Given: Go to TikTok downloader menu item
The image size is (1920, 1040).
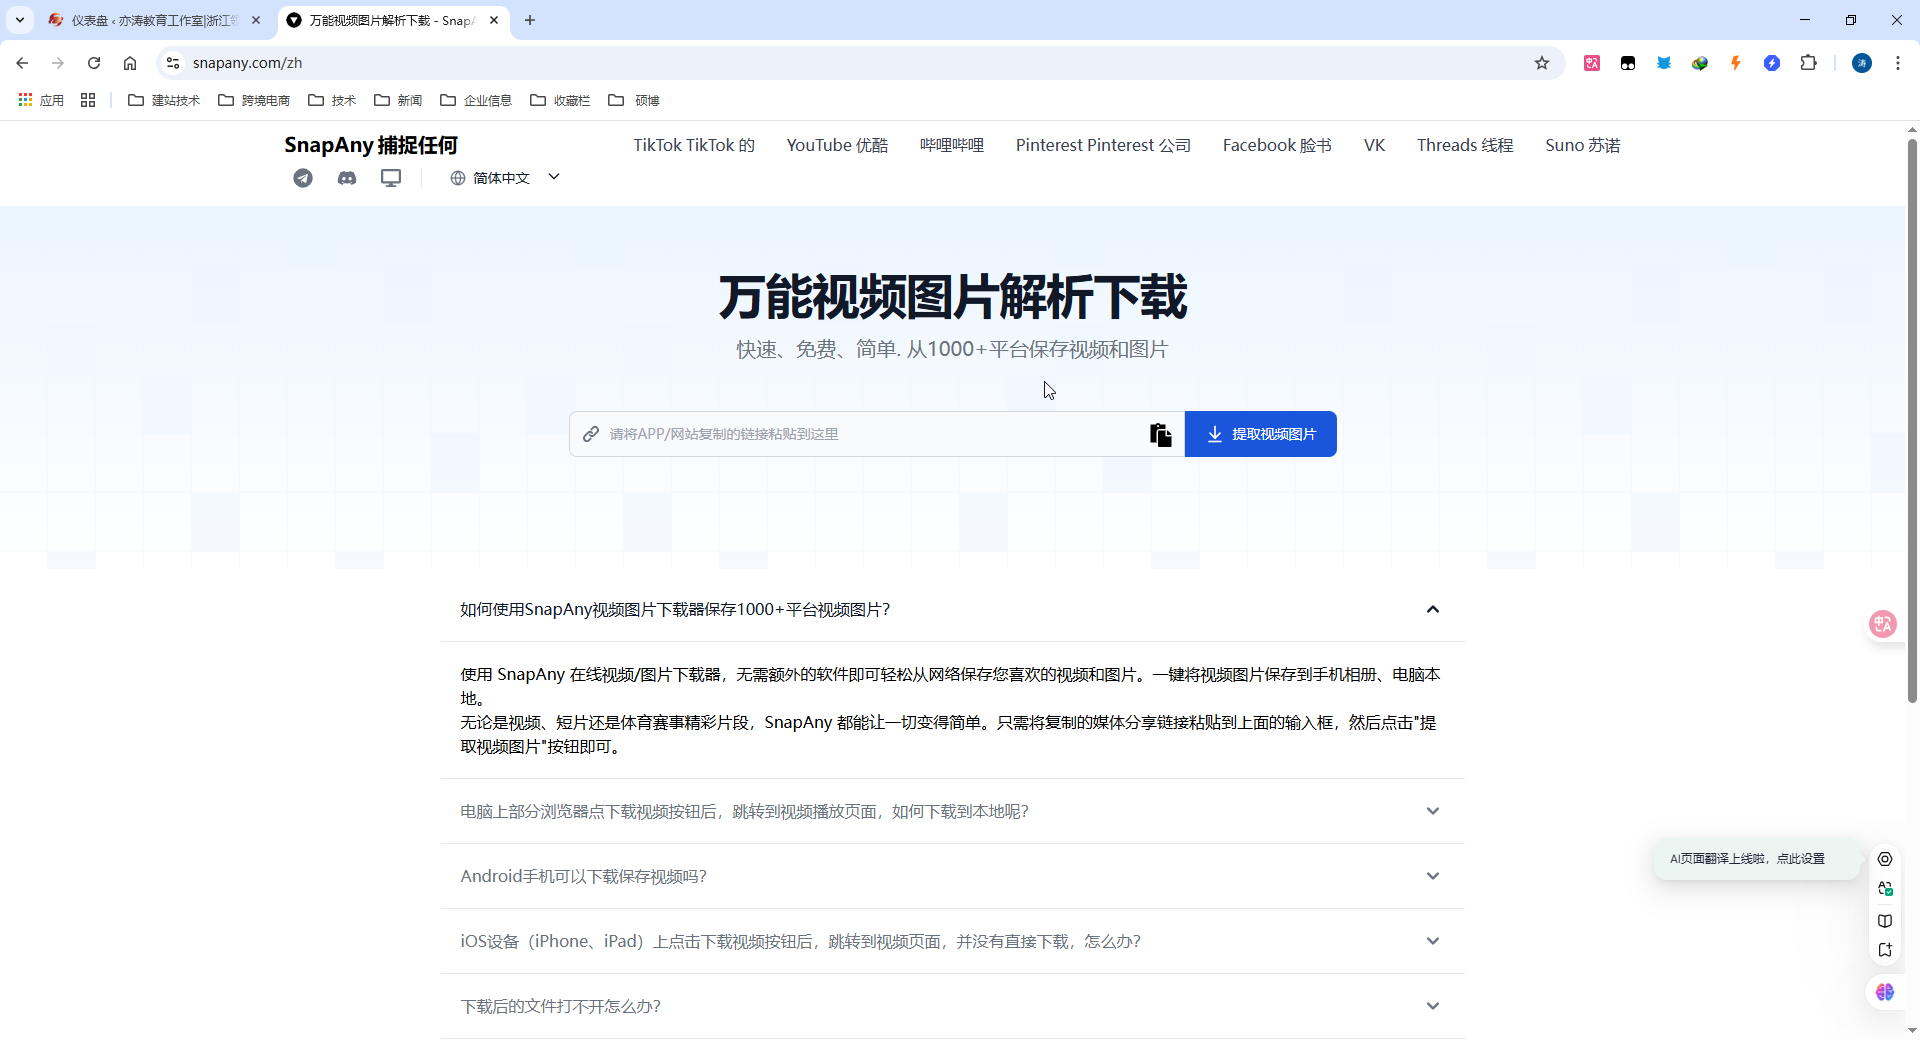Looking at the screenshot, I should click(694, 145).
